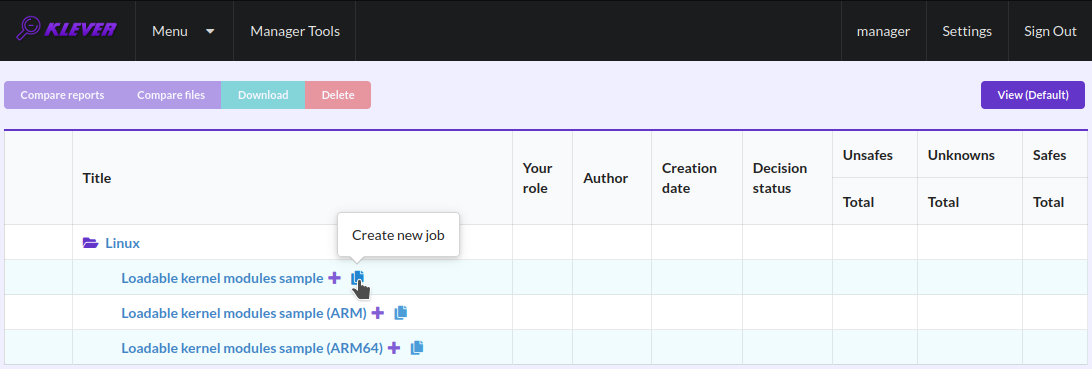Collapse the Linux folder icon

coord(91,243)
